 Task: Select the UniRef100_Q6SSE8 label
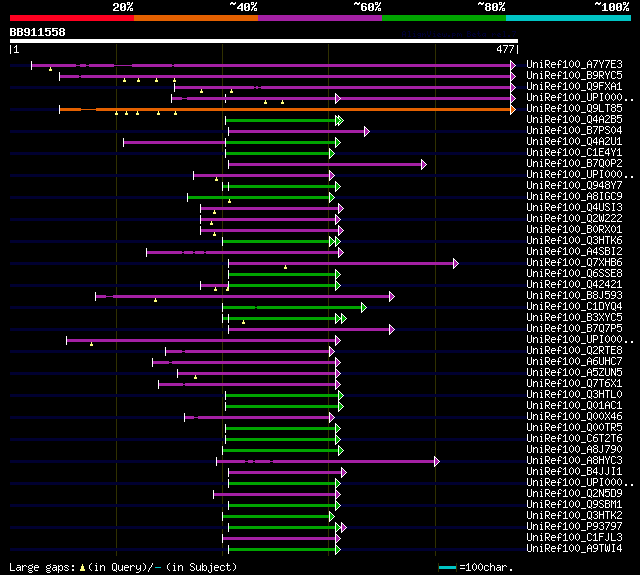pyautogui.click(x=574, y=274)
